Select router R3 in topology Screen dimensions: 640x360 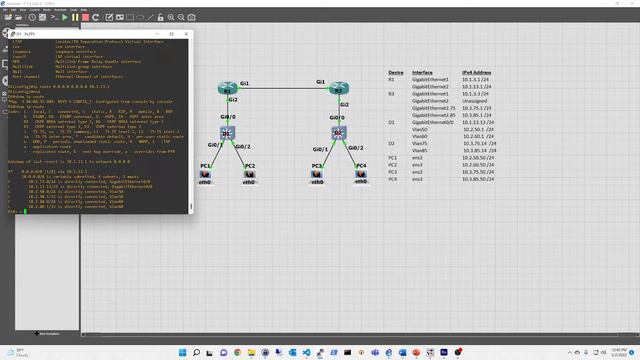(339, 88)
